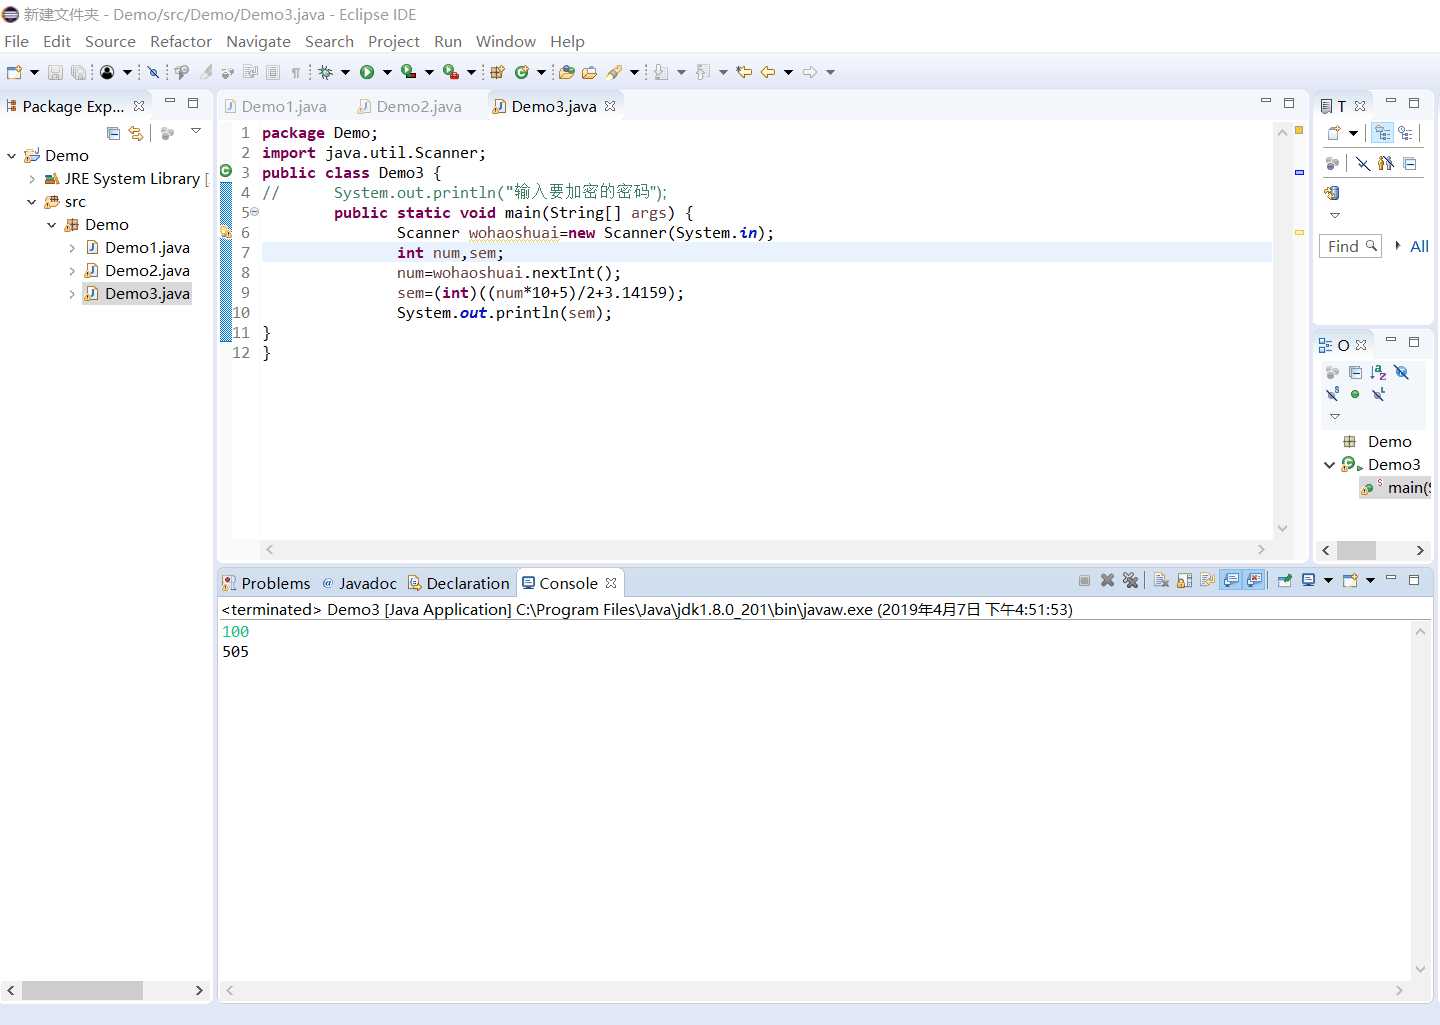Expand Demo1.java in Package Explorer
This screenshot has width=1440, height=1025.
(x=72, y=248)
